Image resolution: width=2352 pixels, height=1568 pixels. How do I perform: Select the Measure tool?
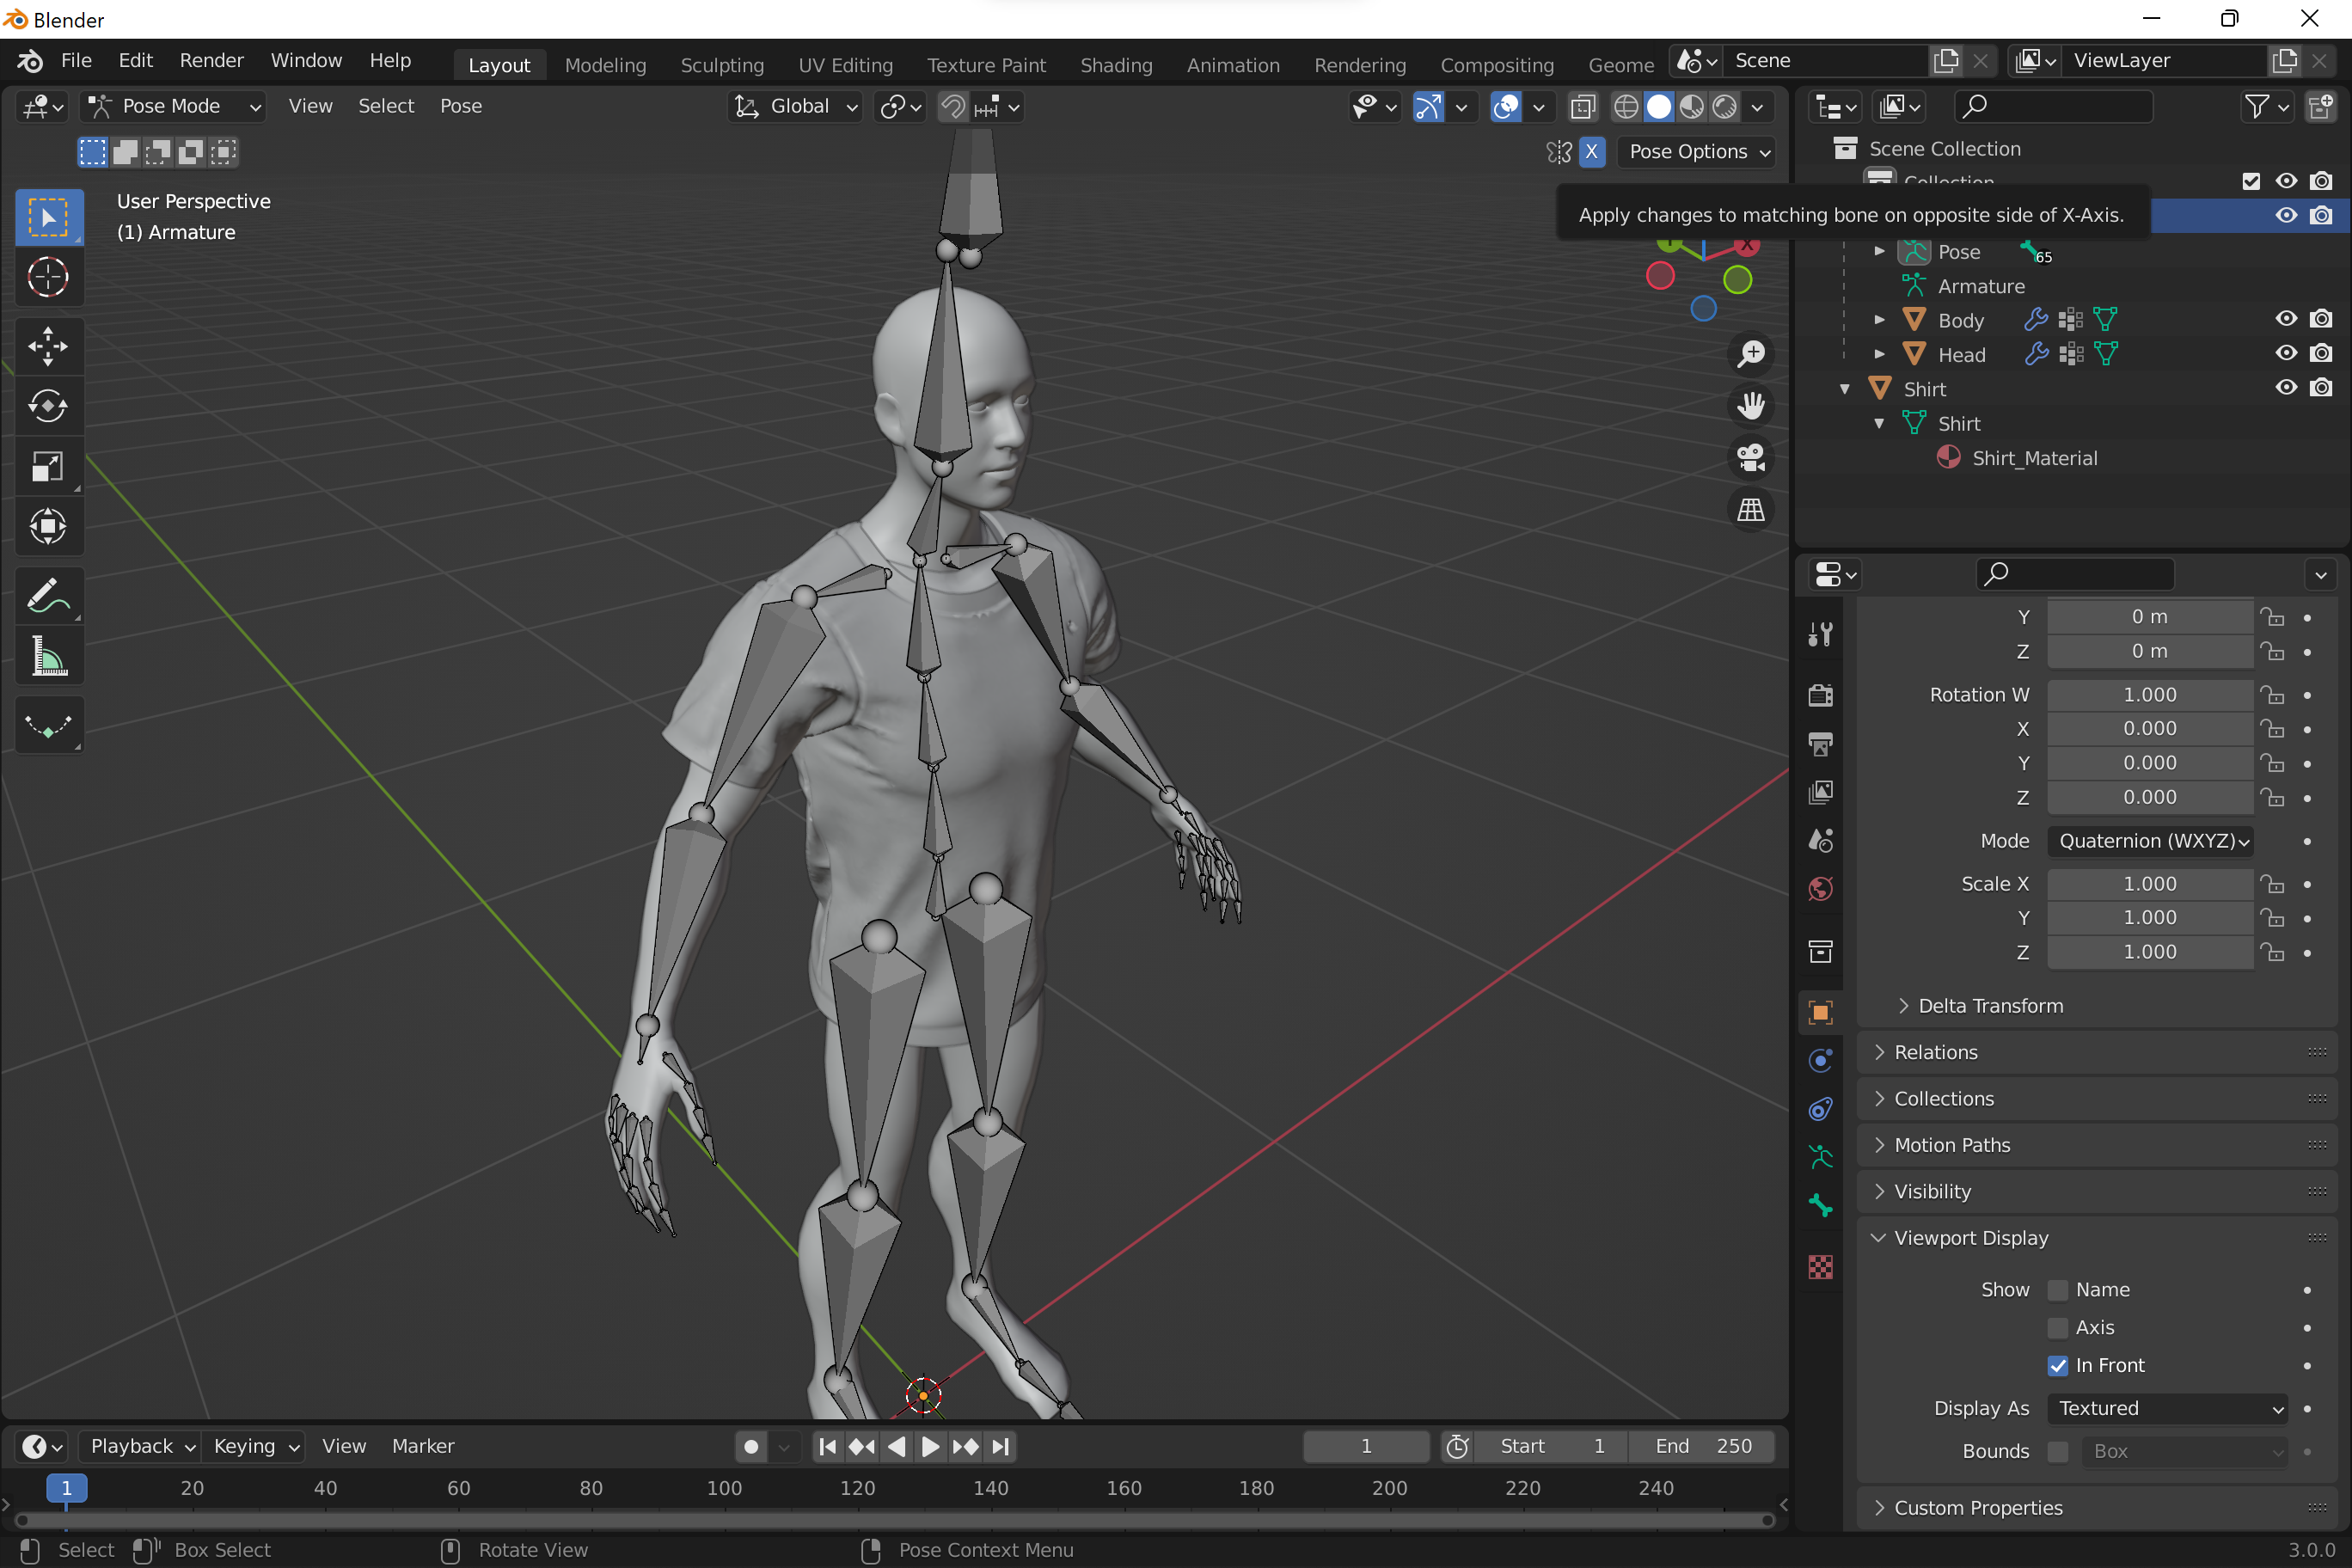tap(47, 657)
